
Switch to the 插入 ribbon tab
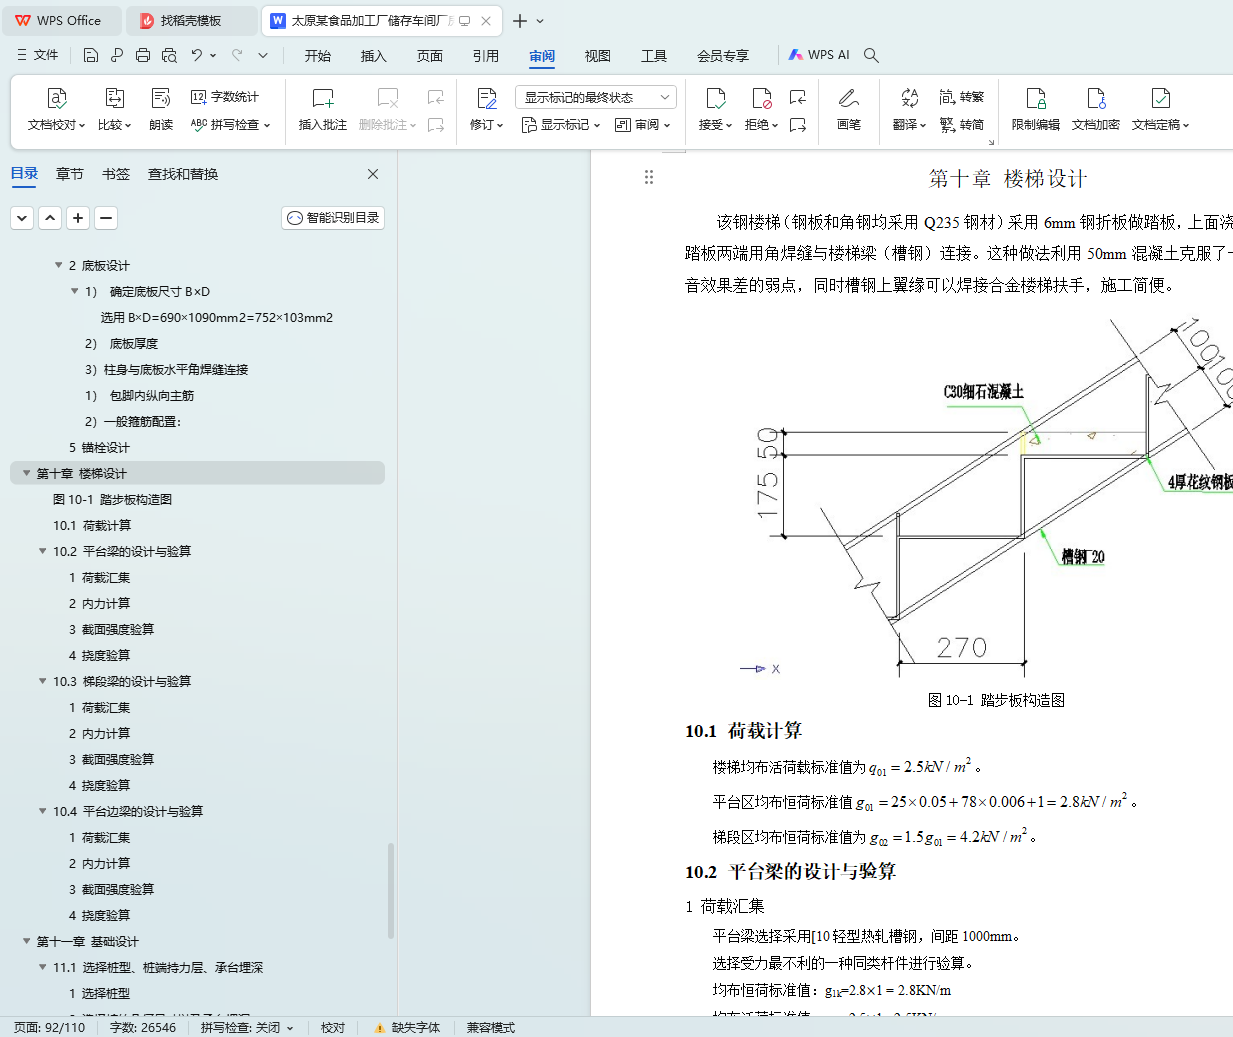tap(374, 56)
